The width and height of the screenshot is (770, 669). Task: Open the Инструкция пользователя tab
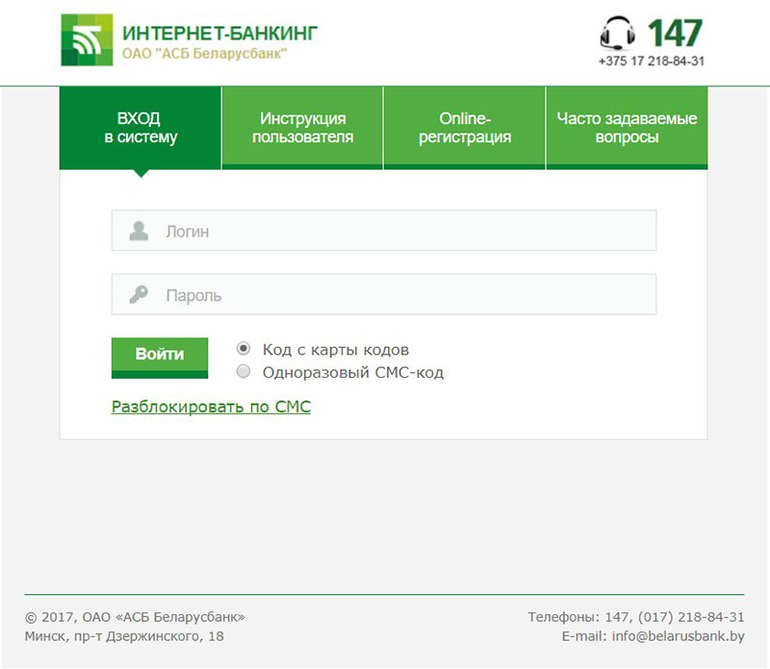tap(302, 128)
